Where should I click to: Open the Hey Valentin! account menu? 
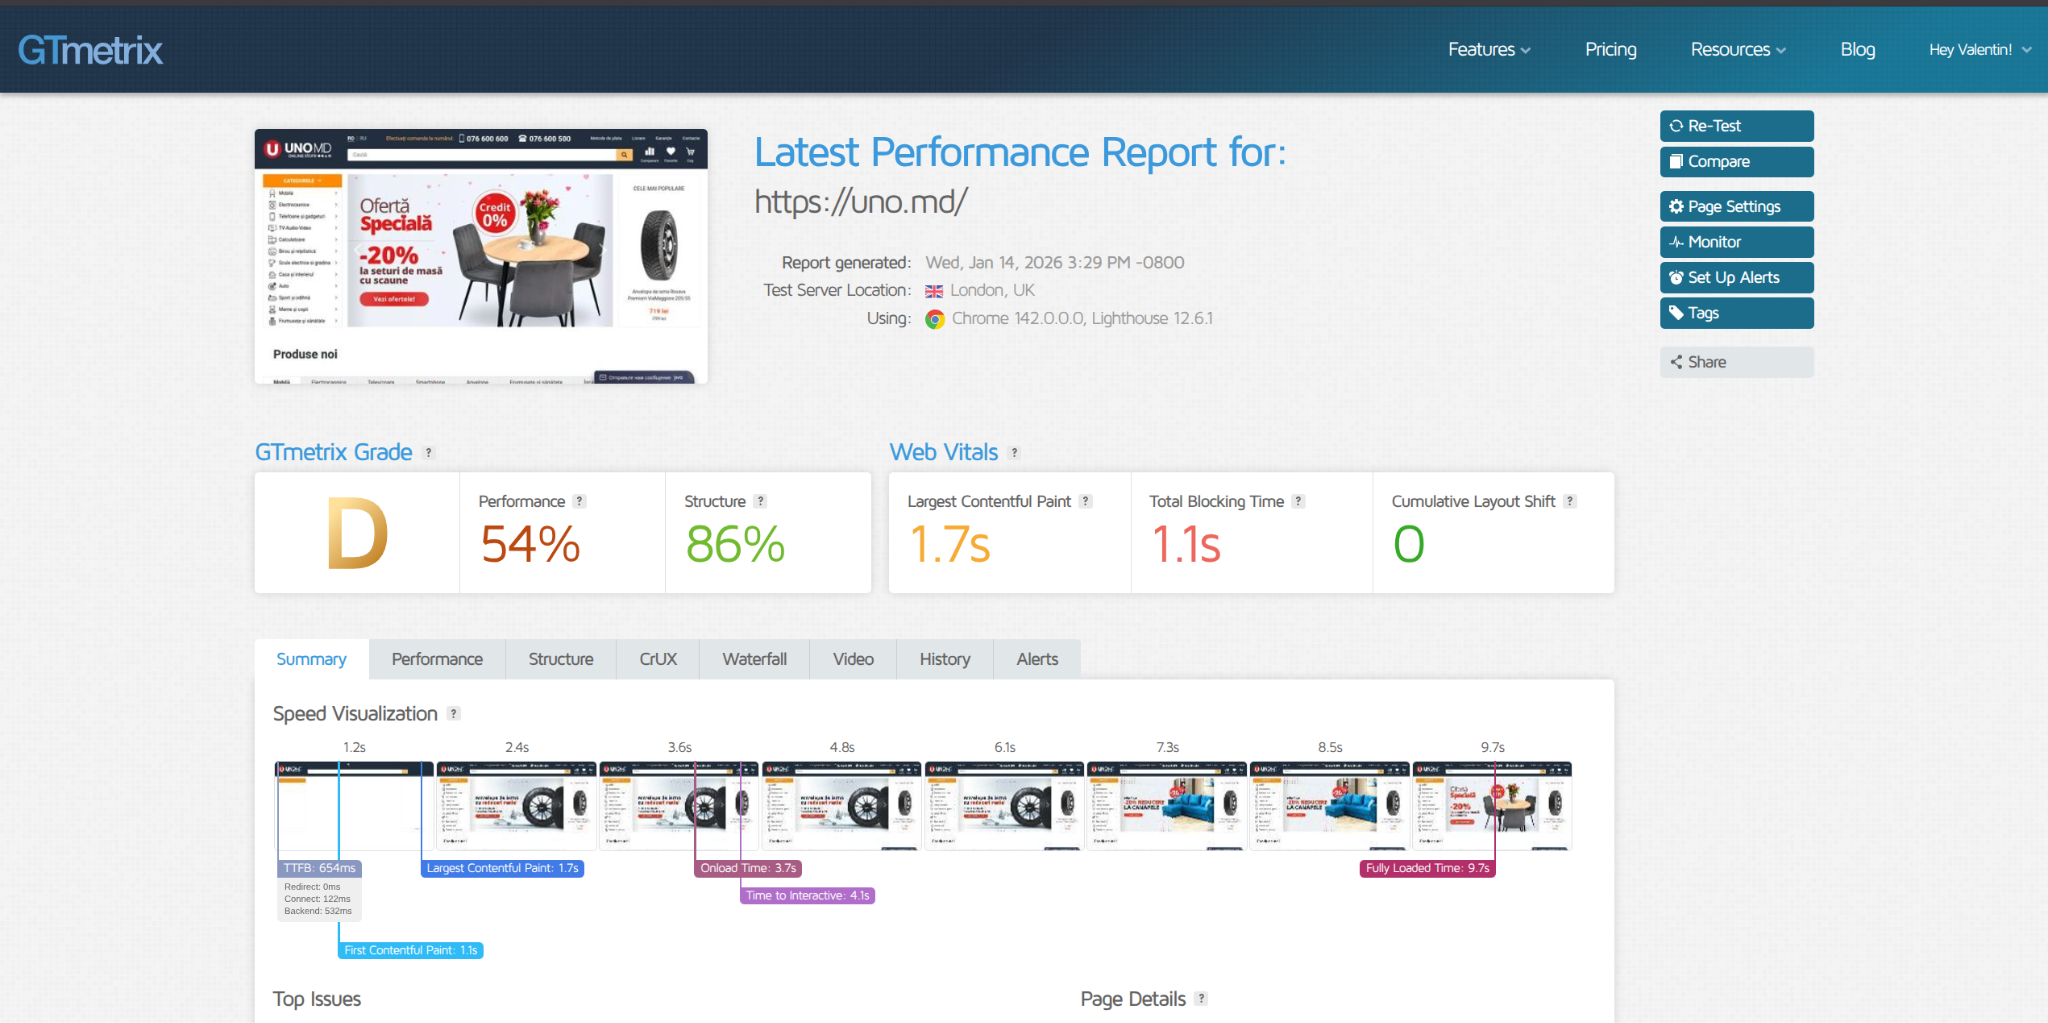coord(1979,50)
